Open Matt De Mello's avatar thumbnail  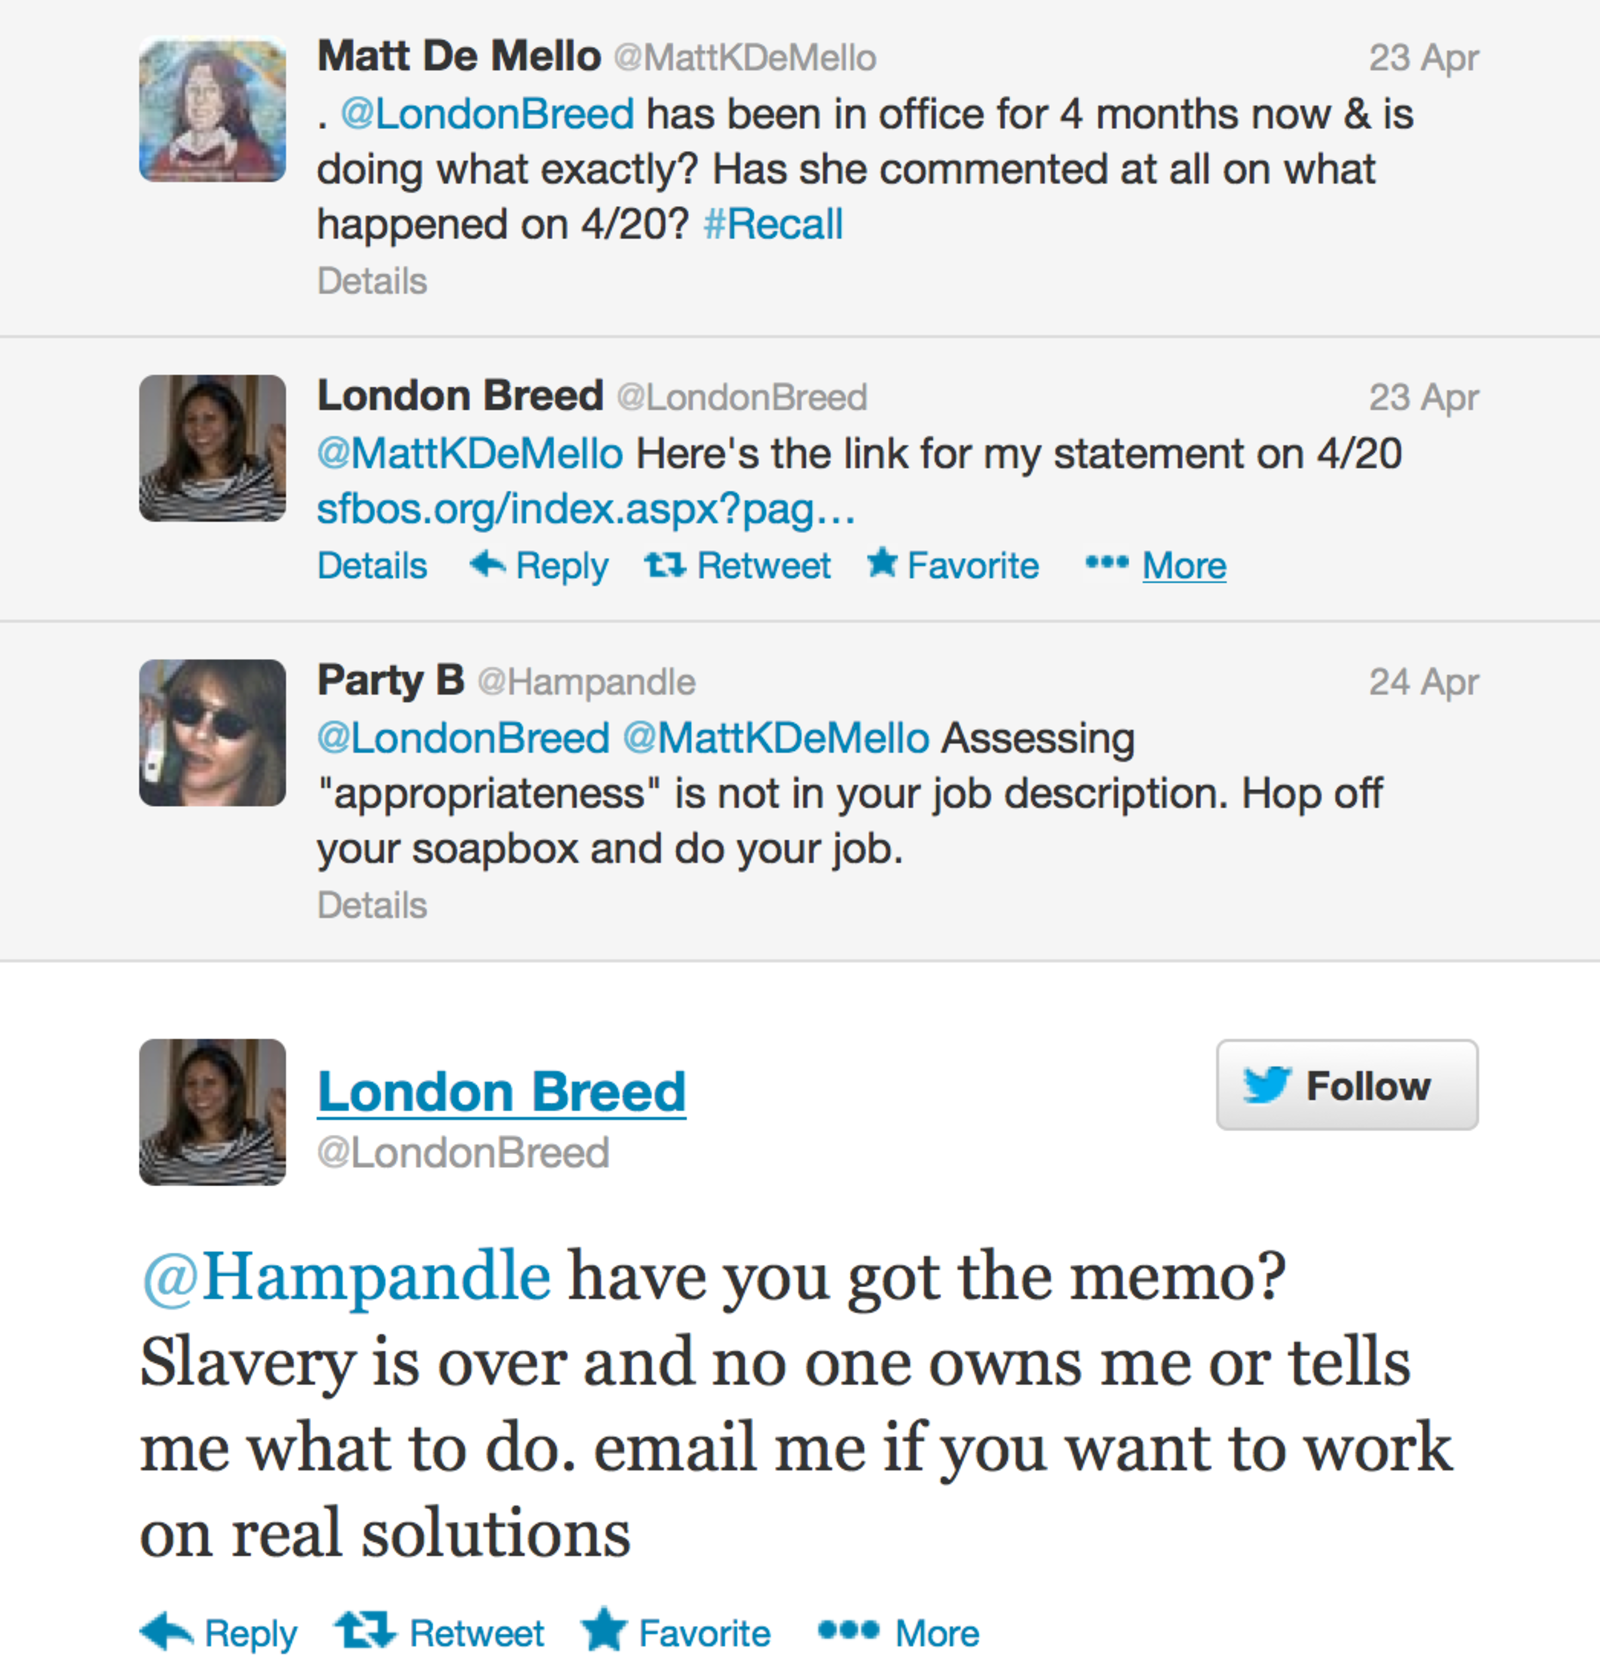pyautogui.click(x=212, y=109)
